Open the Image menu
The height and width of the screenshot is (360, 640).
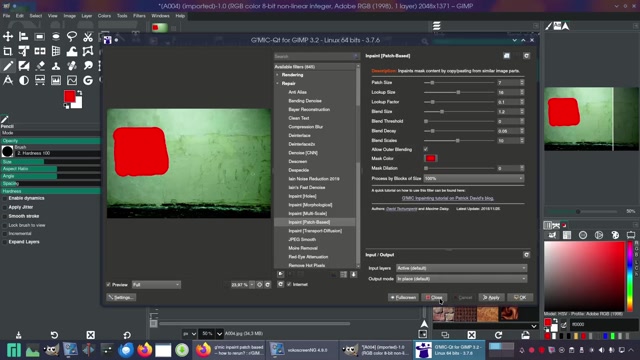pos(69,16)
